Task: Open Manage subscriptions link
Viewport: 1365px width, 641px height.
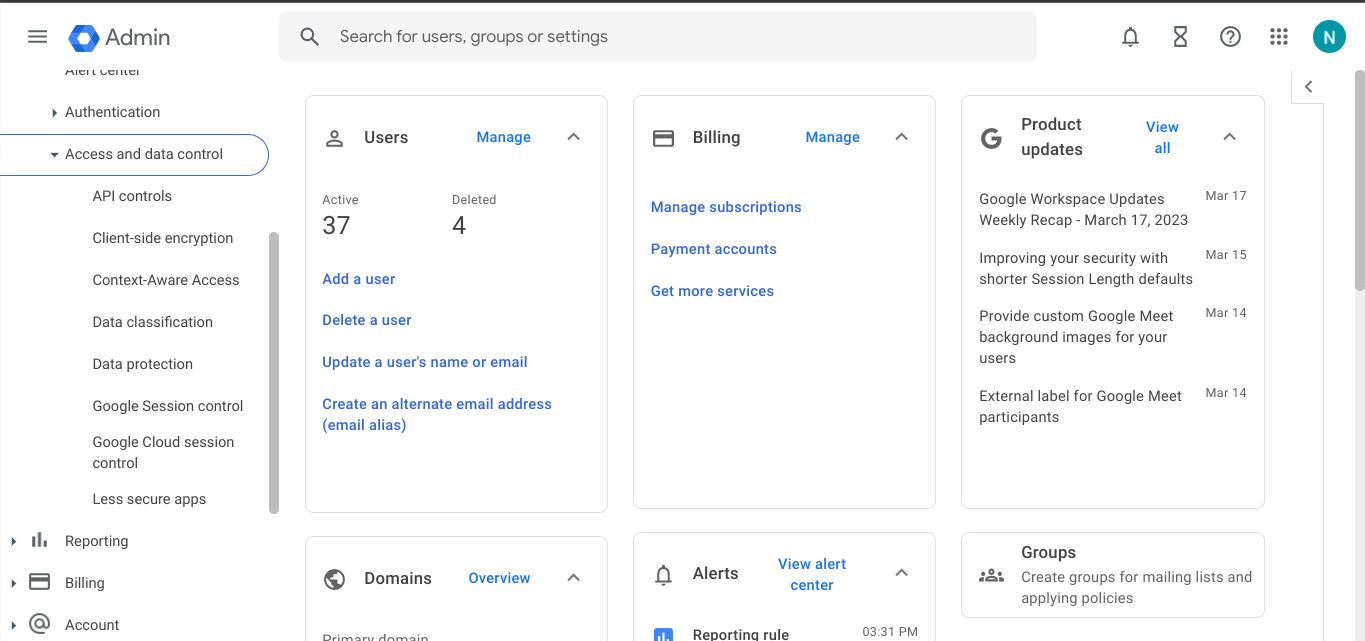Action: [x=726, y=207]
